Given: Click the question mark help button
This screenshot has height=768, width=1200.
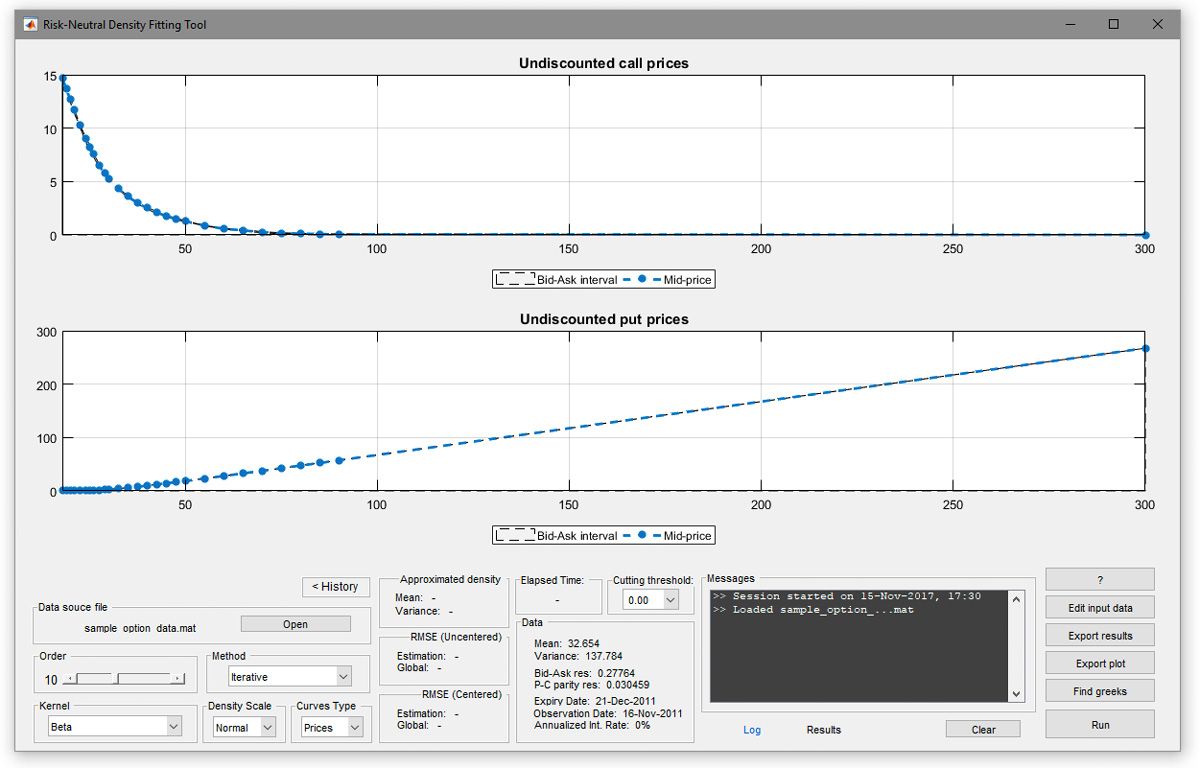Looking at the screenshot, I should coord(1099,578).
